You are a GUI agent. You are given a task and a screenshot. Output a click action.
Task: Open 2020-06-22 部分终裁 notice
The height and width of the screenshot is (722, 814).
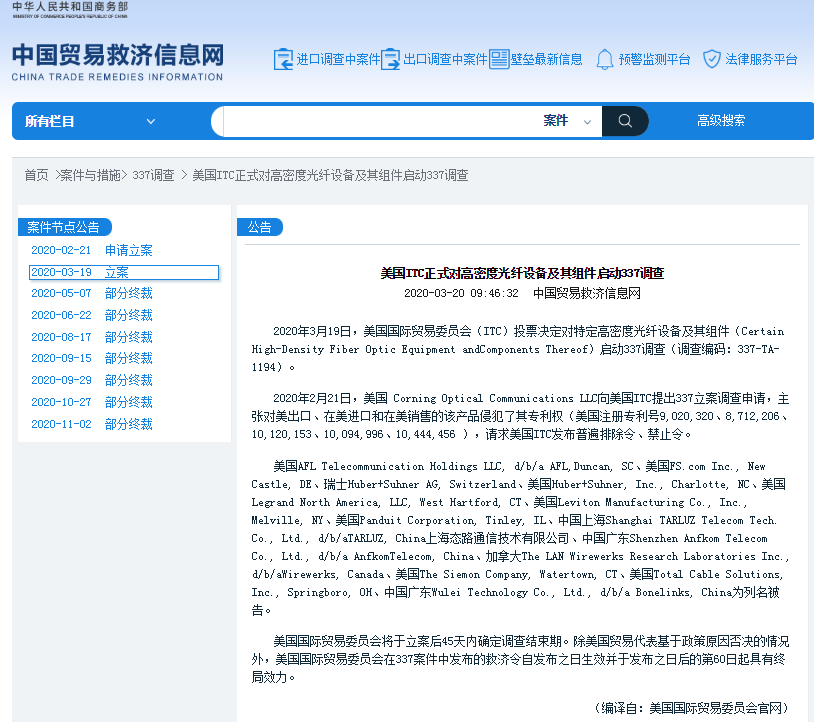pos(92,315)
